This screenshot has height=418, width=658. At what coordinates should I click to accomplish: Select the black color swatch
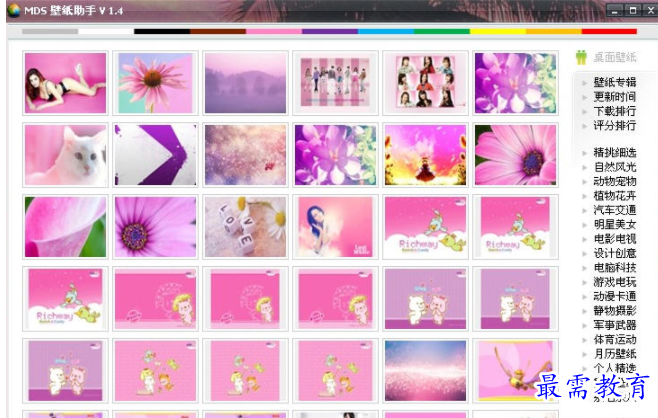pyautogui.click(x=161, y=31)
